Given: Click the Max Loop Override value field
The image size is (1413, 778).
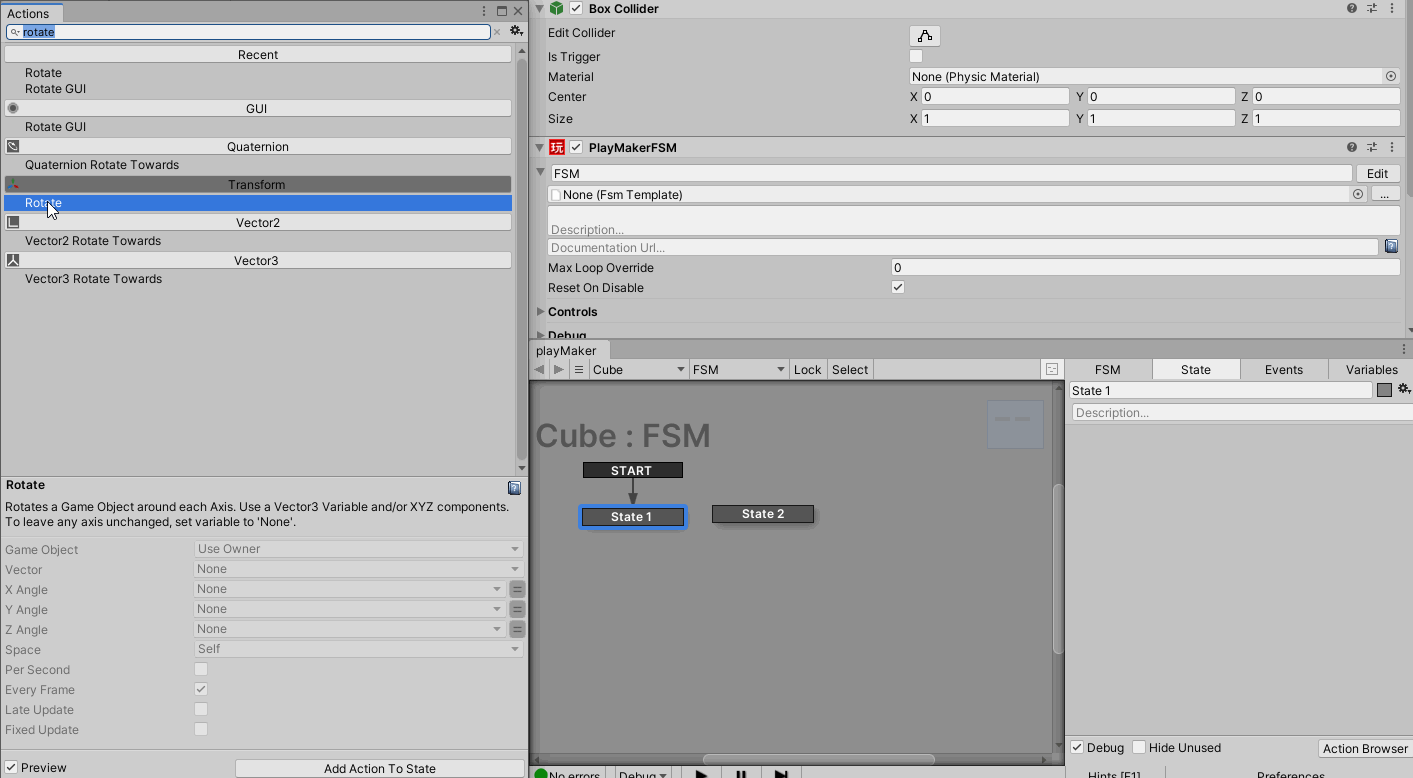Looking at the screenshot, I should pyautogui.click(x=1145, y=267).
